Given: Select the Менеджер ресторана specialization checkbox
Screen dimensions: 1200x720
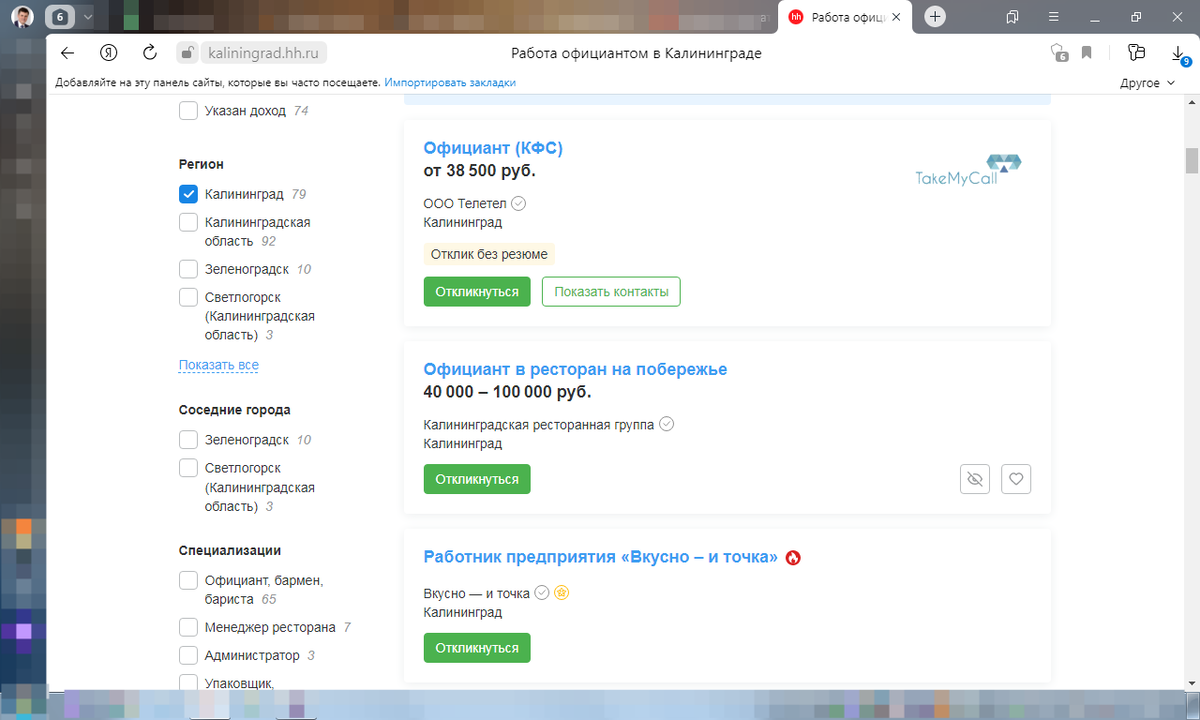Looking at the screenshot, I should pyautogui.click(x=188, y=628).
